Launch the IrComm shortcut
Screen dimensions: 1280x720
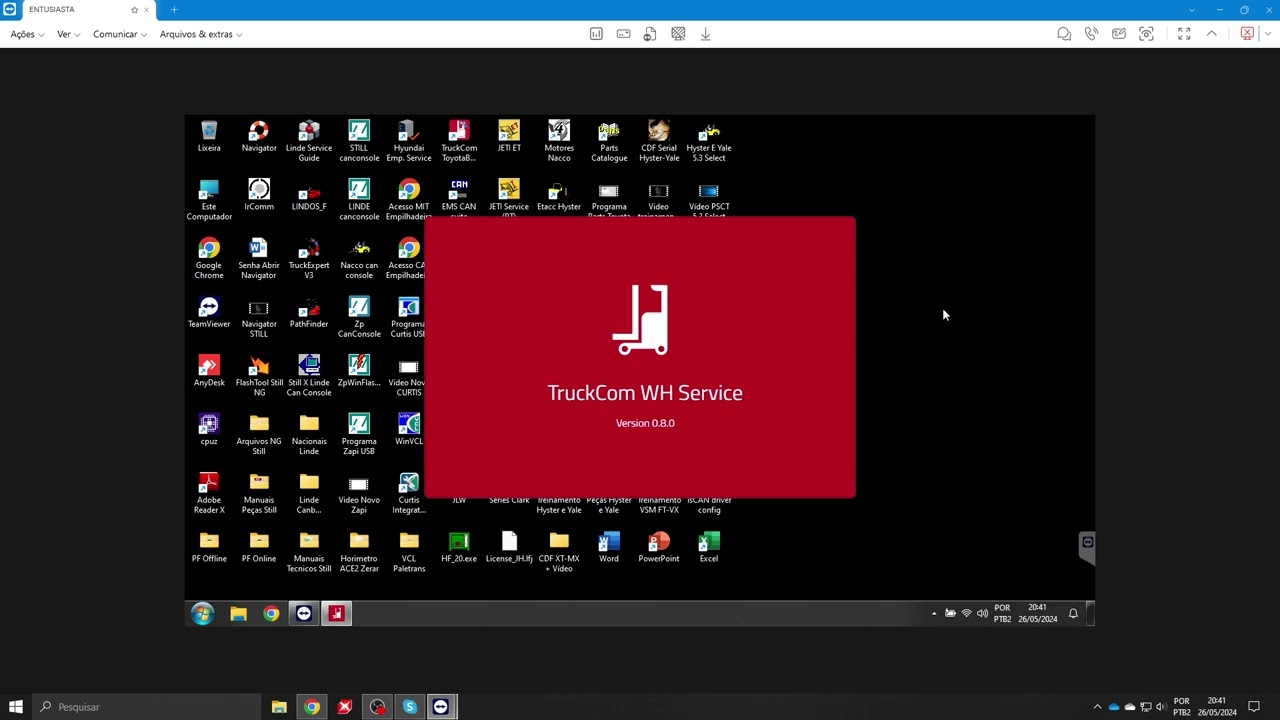point(259,195)
